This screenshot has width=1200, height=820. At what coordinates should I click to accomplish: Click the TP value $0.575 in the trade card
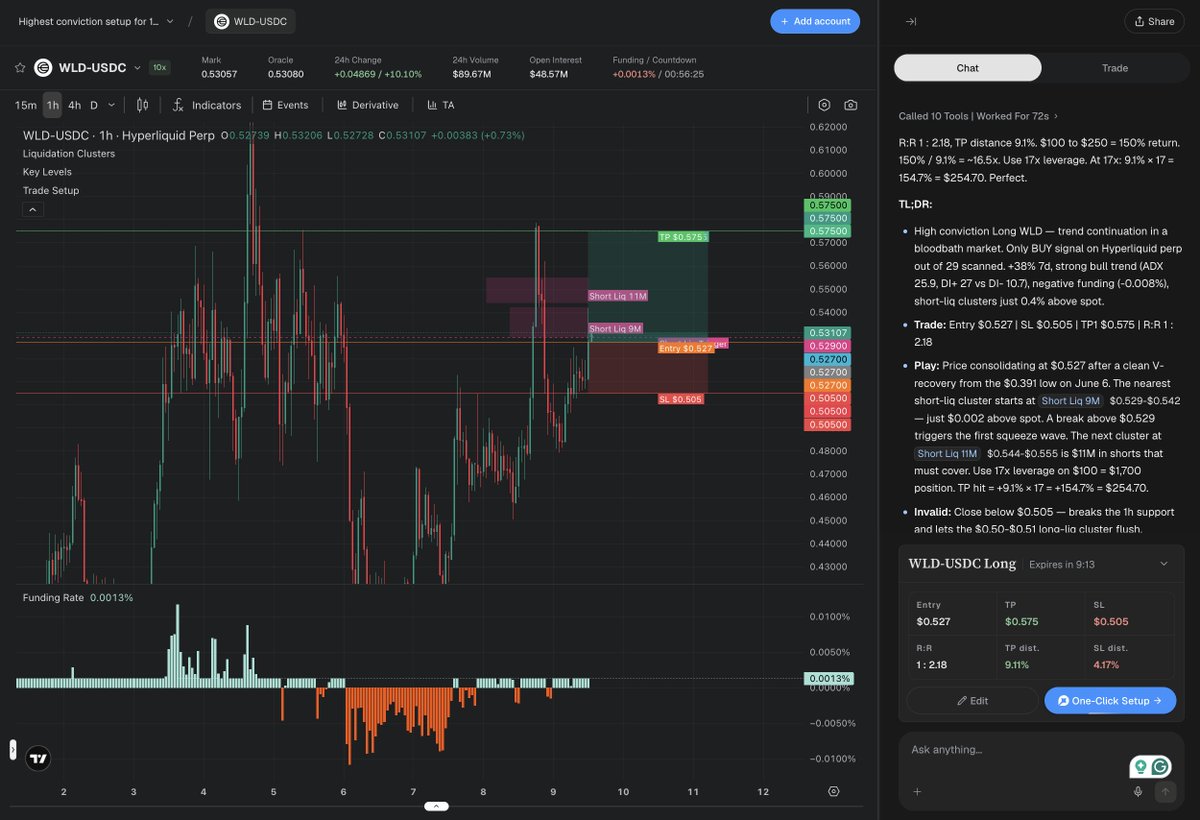(1021, 621)
